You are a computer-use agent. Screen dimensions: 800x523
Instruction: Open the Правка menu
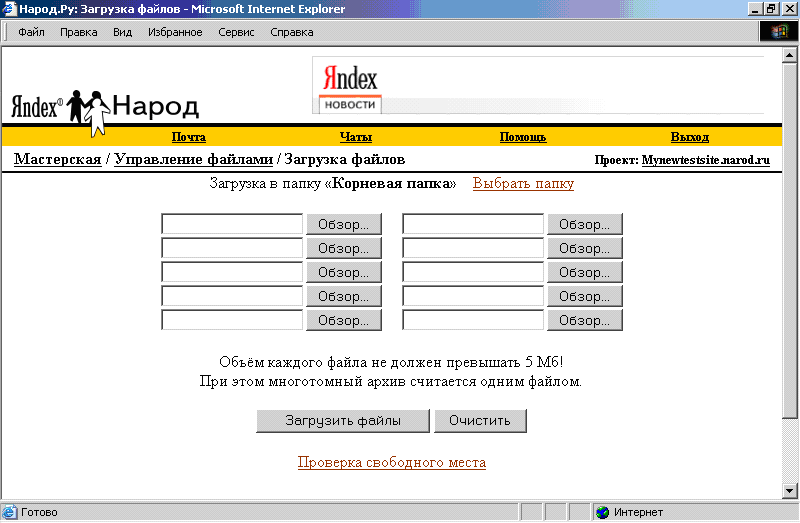[x=79, y=32]
